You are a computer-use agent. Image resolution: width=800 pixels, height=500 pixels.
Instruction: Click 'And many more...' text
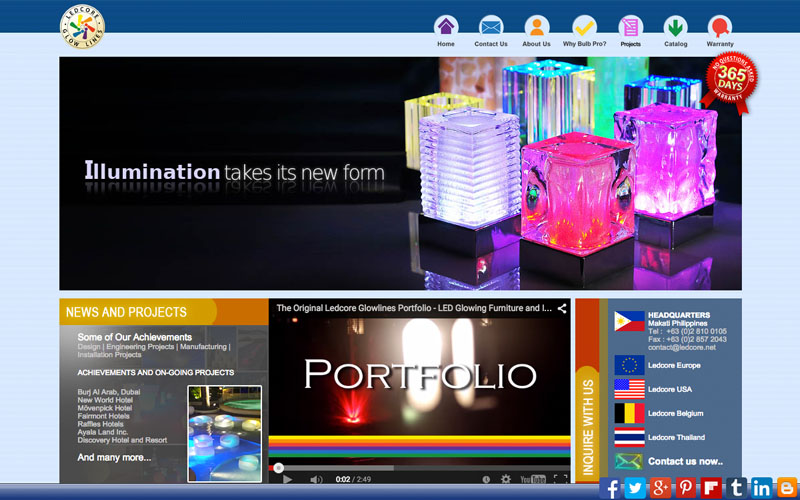(114, 458)
